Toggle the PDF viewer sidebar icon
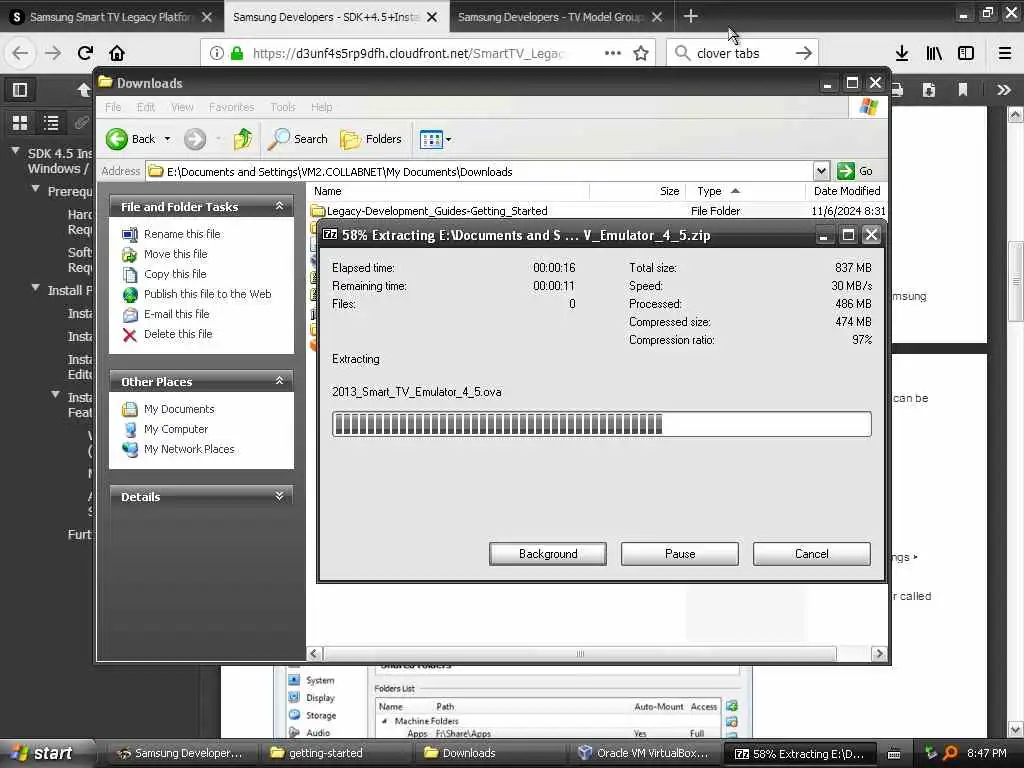Screen dimensions: 1024x768 pos(20,89)
